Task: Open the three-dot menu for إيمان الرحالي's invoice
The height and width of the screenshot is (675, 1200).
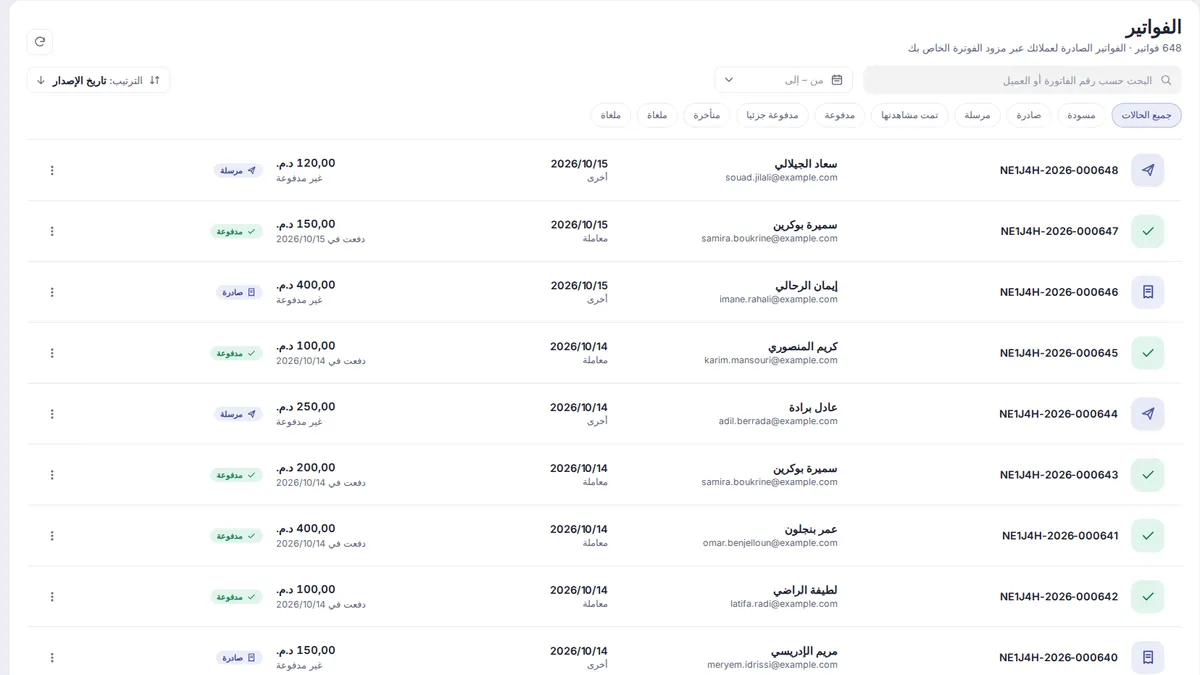Action: point(52,292)
